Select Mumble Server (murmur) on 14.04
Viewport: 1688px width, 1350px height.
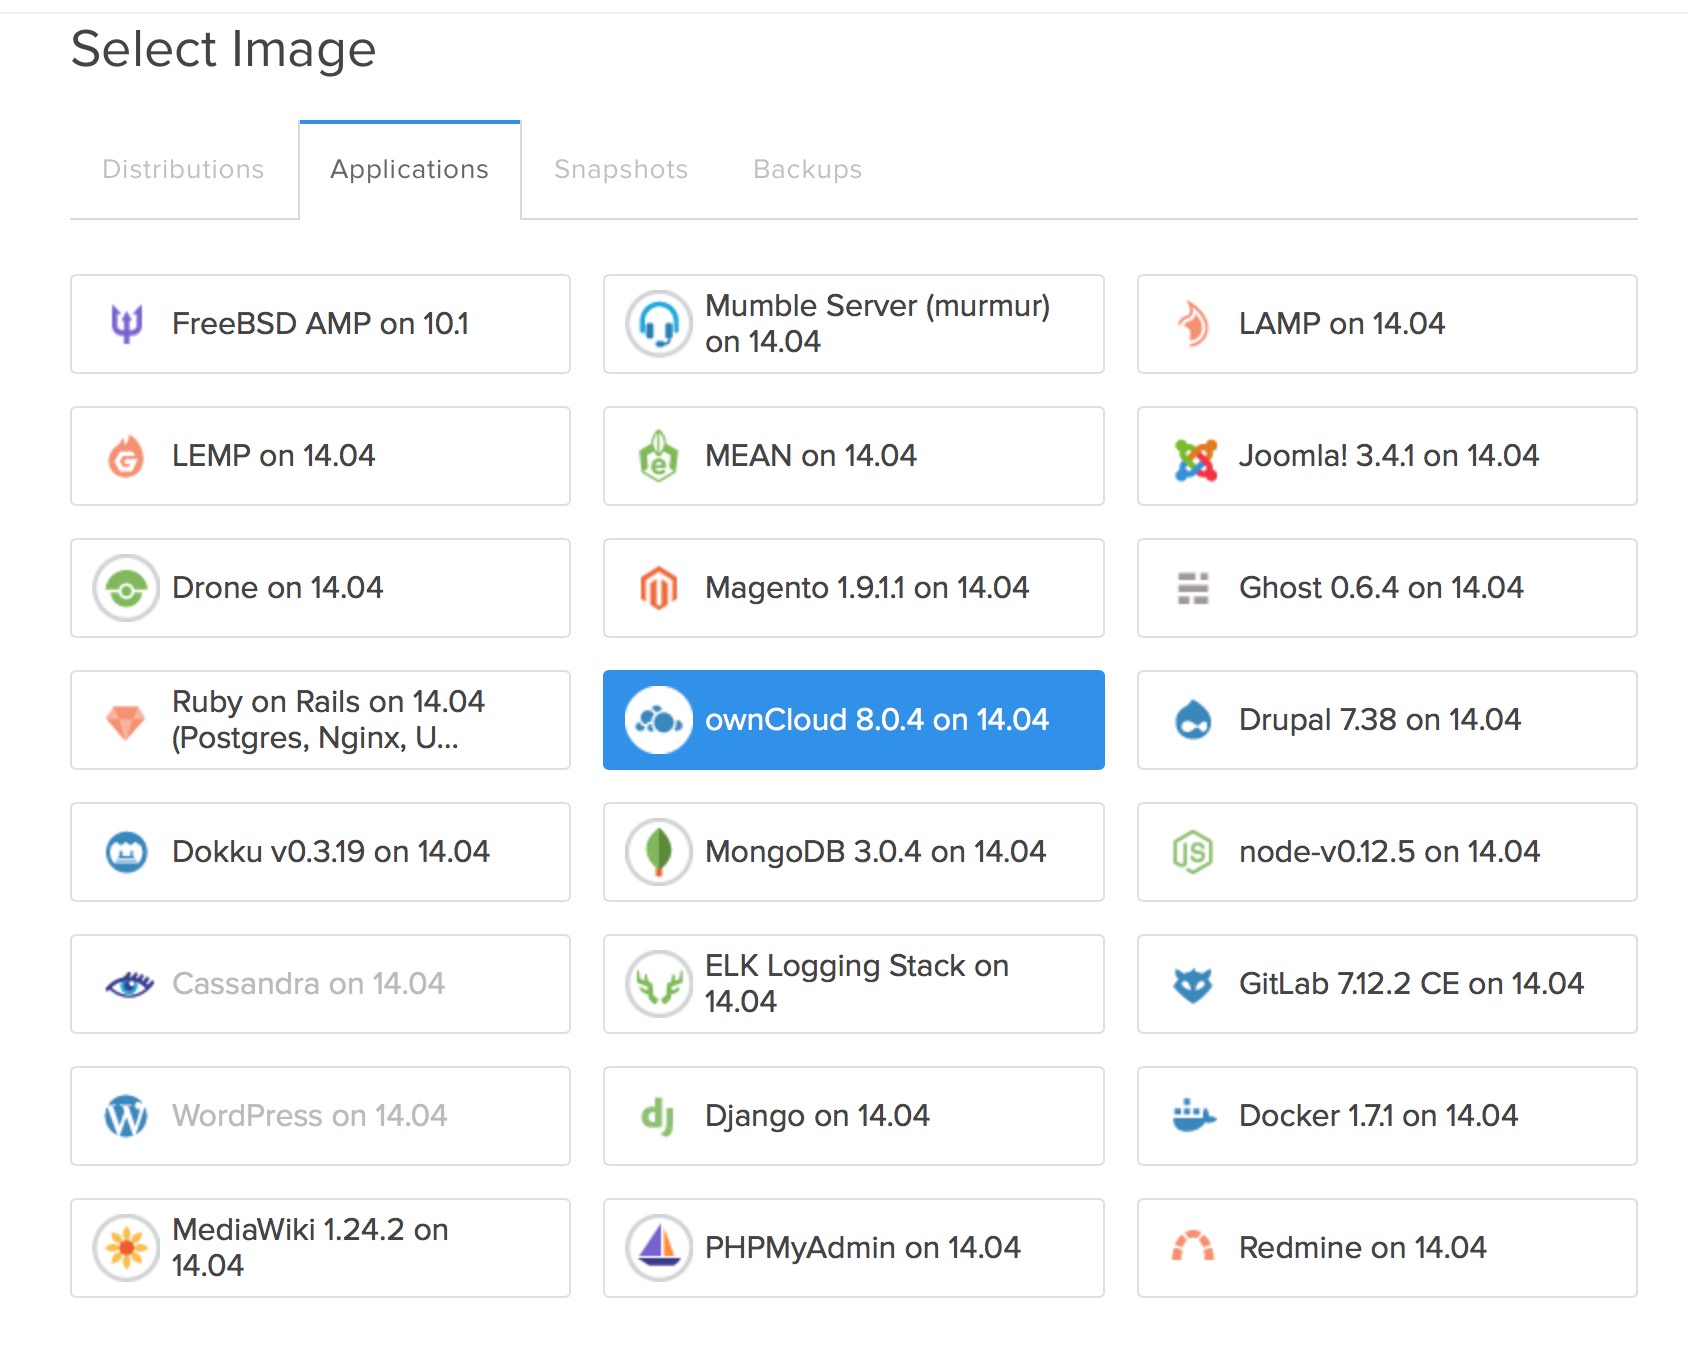pos(854,324)
